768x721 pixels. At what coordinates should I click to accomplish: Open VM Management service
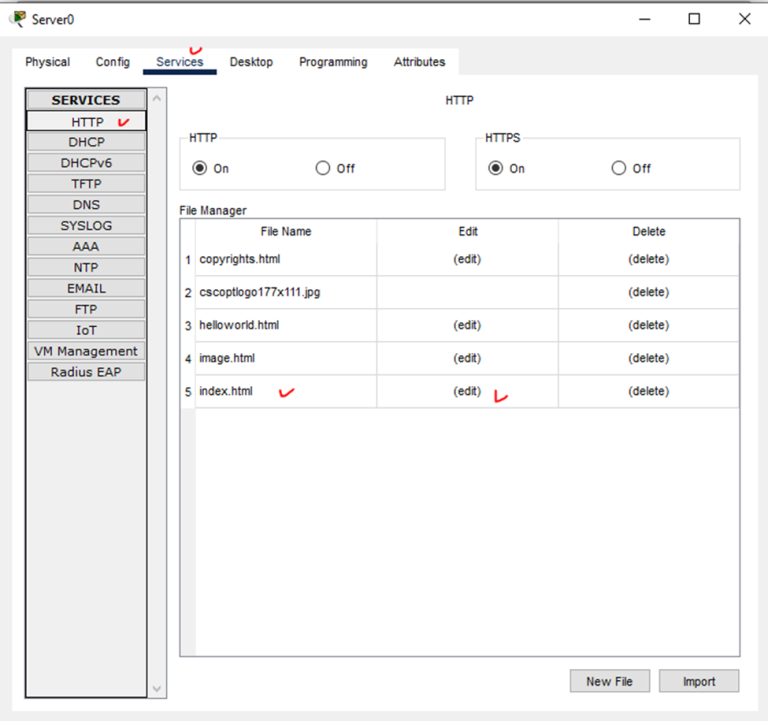[x=86, y=351]
